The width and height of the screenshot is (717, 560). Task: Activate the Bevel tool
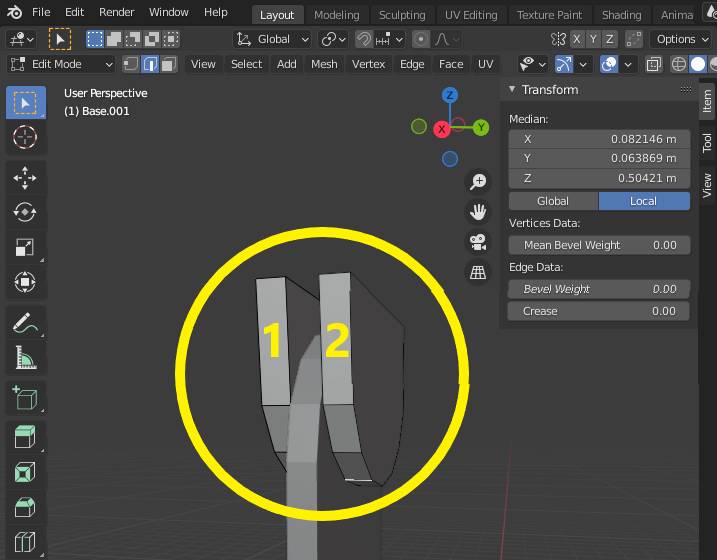click(x=26, y=507)
